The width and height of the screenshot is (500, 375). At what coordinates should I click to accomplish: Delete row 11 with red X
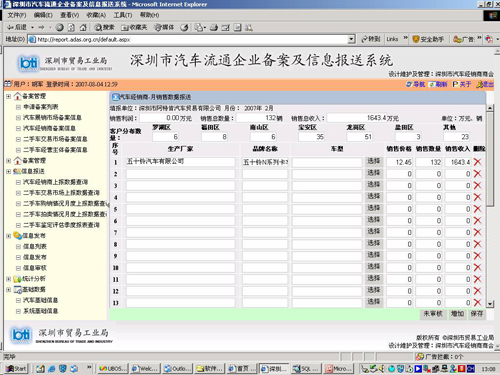click(x=478, y=279)
